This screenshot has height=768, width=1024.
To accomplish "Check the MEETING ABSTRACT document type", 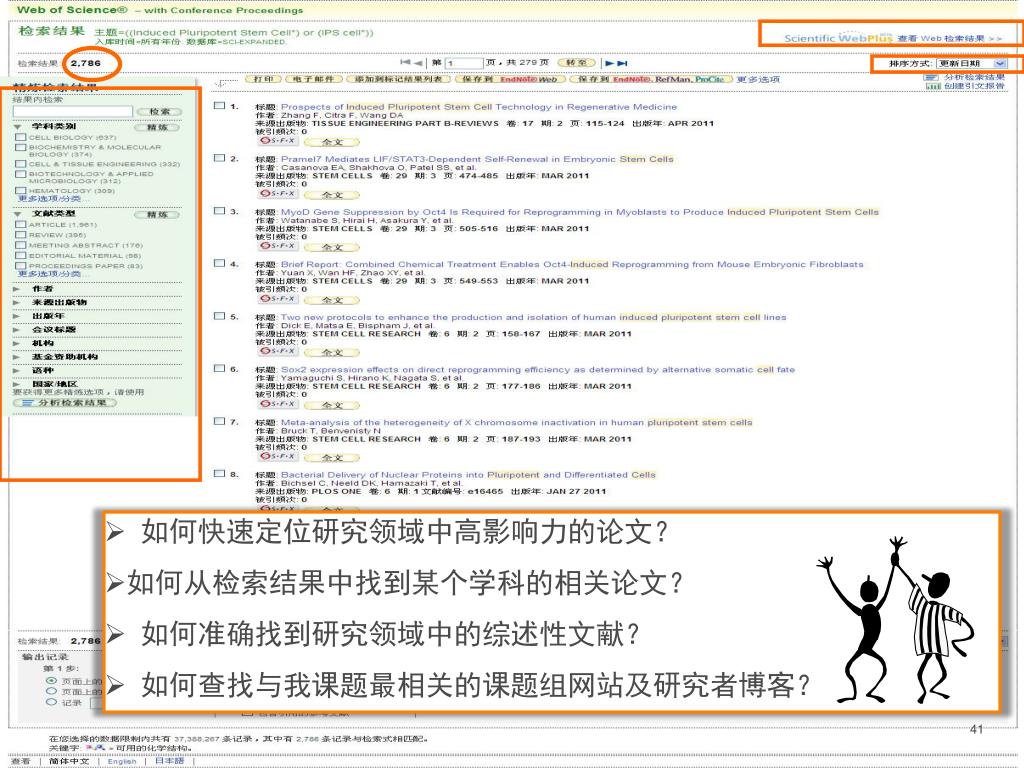I will pos(21,245).
